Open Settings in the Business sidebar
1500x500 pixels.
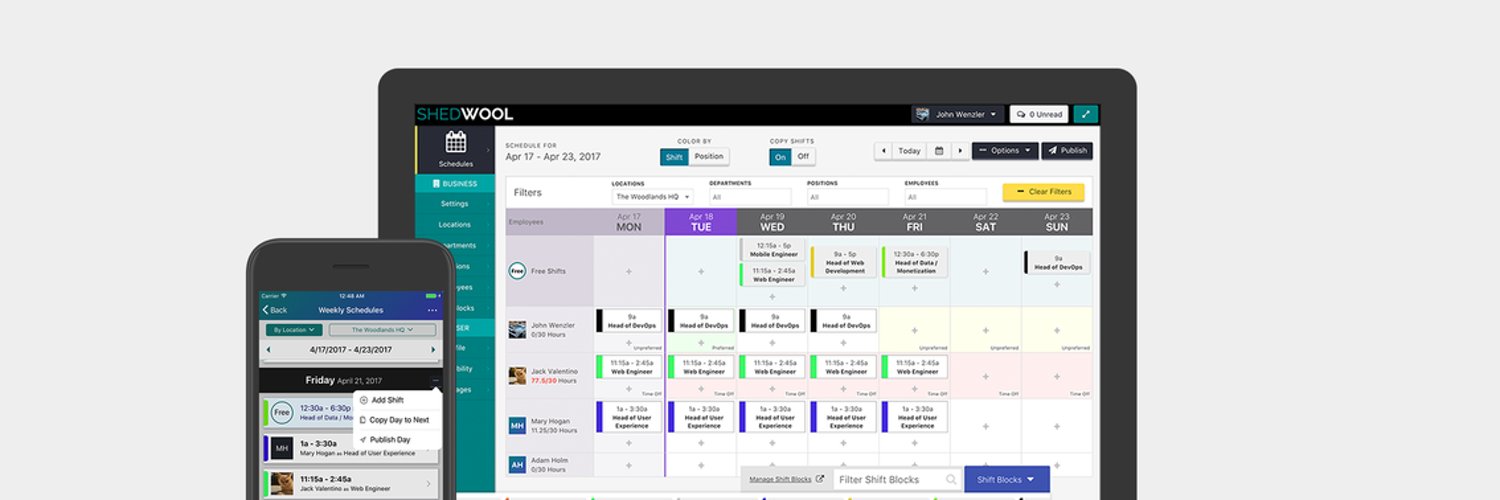pos(455,204)
